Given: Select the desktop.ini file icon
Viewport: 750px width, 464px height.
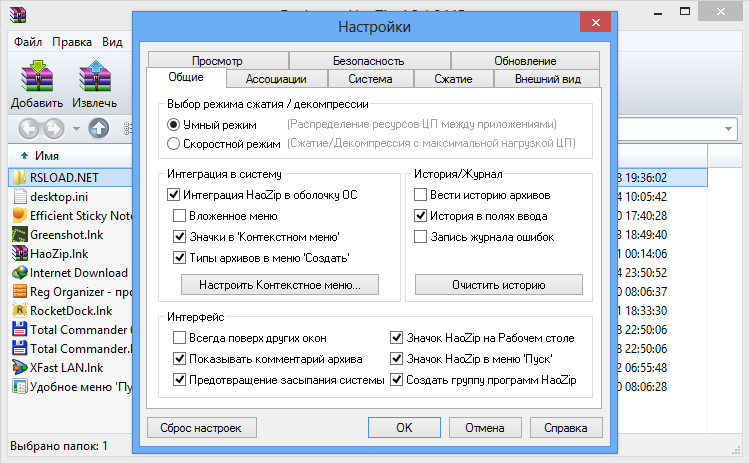Looking at the screenshot, I should (x=20, y=197).
